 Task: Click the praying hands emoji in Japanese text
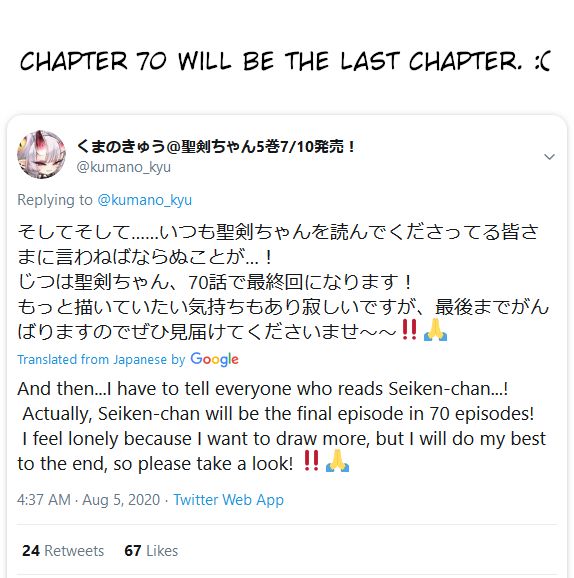pos(435,330)
